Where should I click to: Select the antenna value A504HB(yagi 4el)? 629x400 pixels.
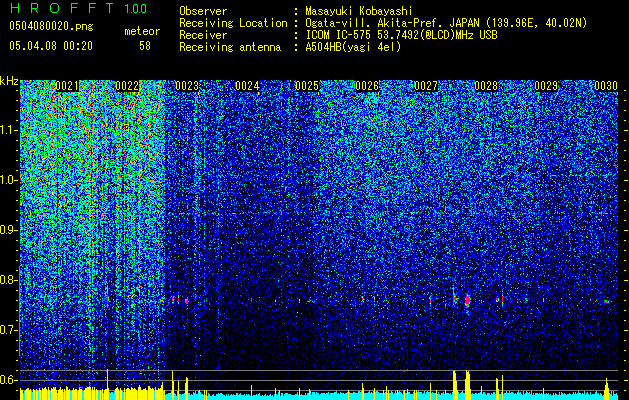pyautogui.click(x=353, y=47)
